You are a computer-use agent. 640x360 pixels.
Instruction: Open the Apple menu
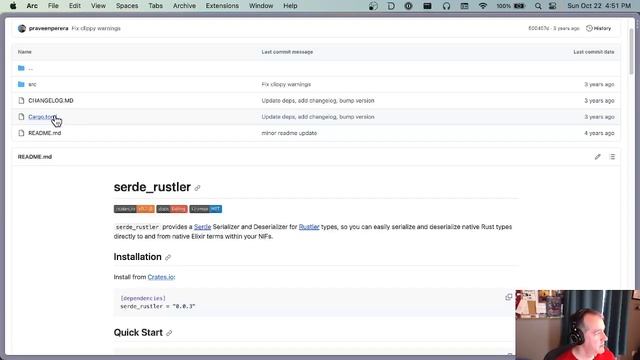point(13,6)
